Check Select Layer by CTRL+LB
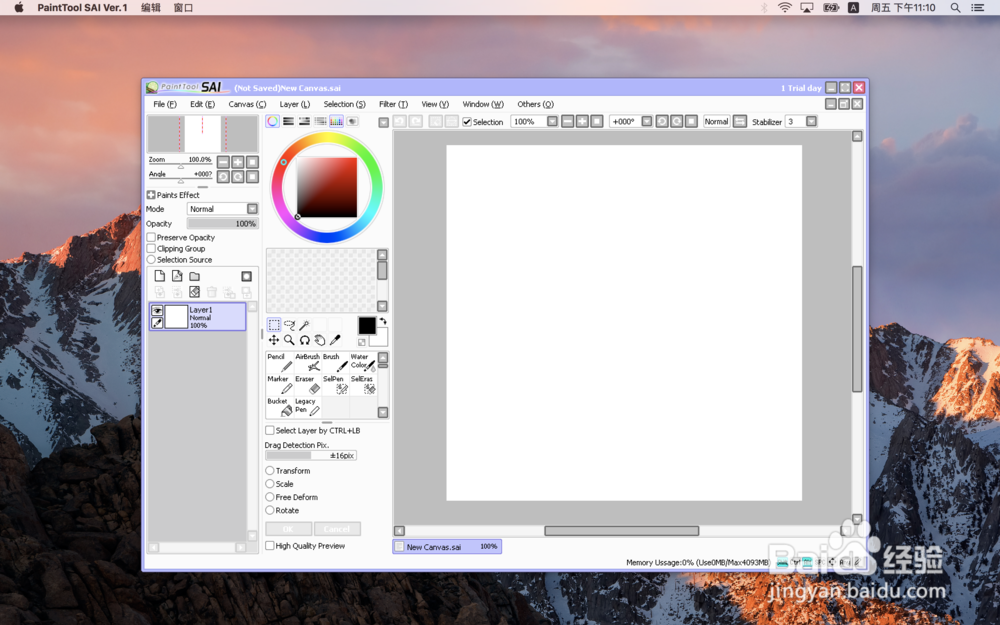1000x625 pixels. tap(270, 430)
